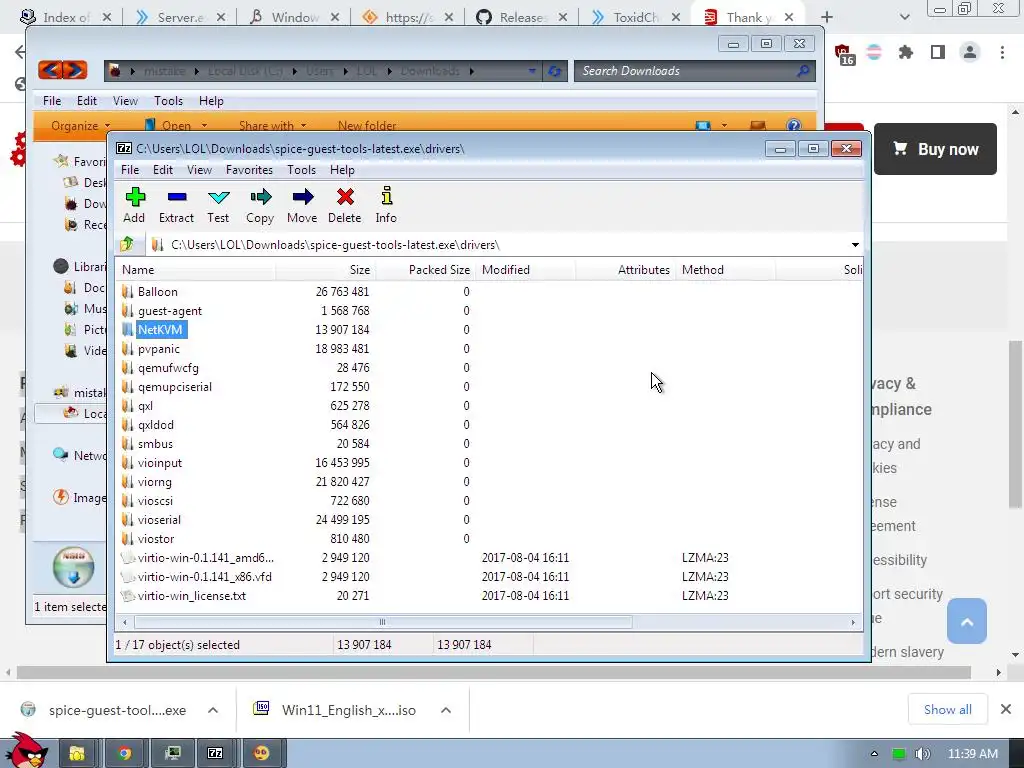The image size is (1024, 768).
Task: Select the Balloon folder
Action: [x=157, y=292]
